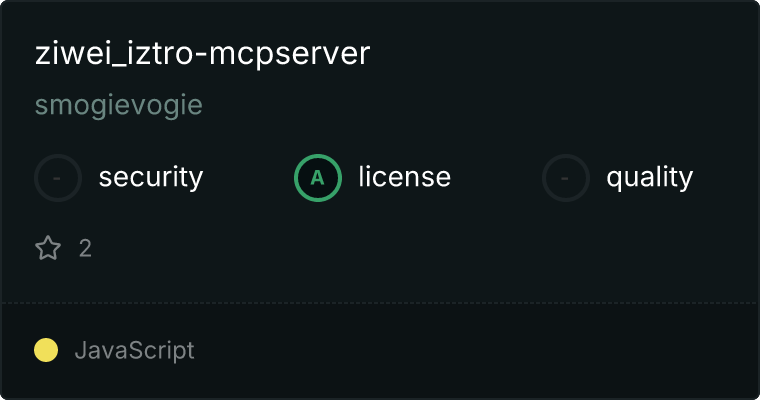This screenshot has width=760, height=400.
Task: Click the letter A inside the license ring
Action: tap(317, 178)
